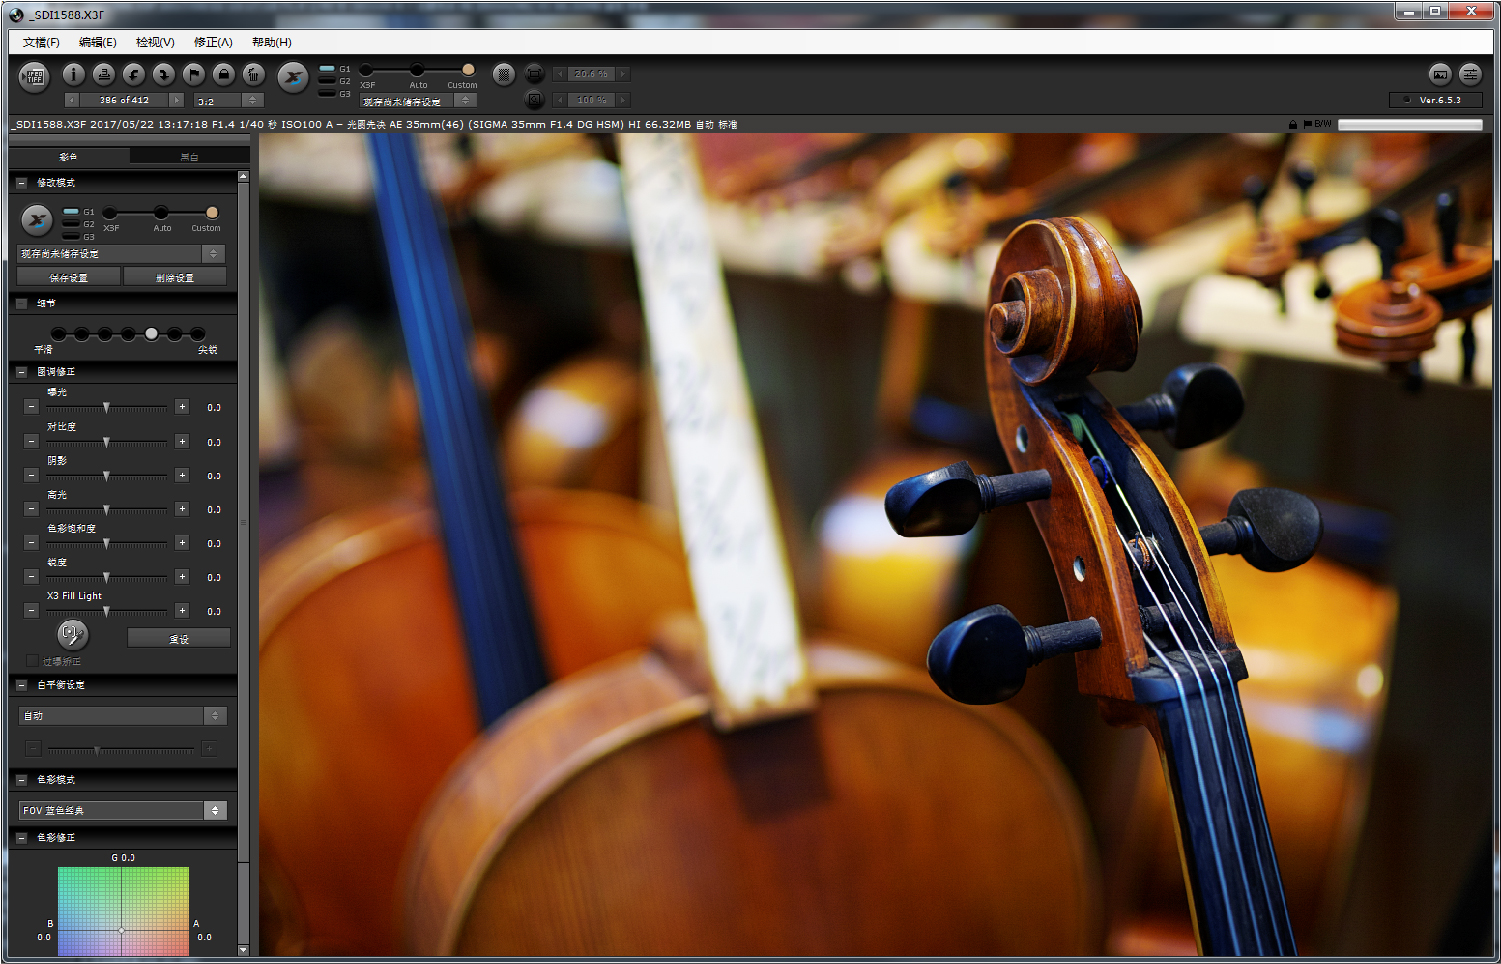This screenshot has height=964, width=1501.
Task: Collapse the 修改模式 section
Action: click(x=21, y=183)
